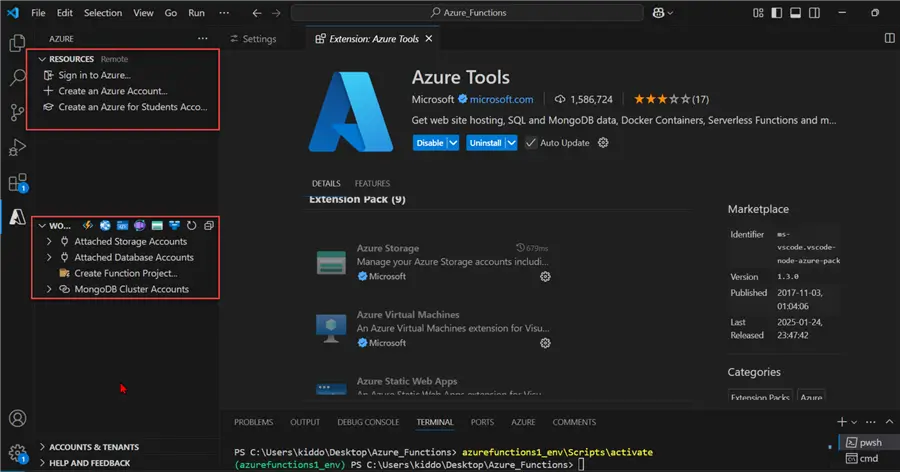Switch to the PORTS panel tab

tap(482, 422)
